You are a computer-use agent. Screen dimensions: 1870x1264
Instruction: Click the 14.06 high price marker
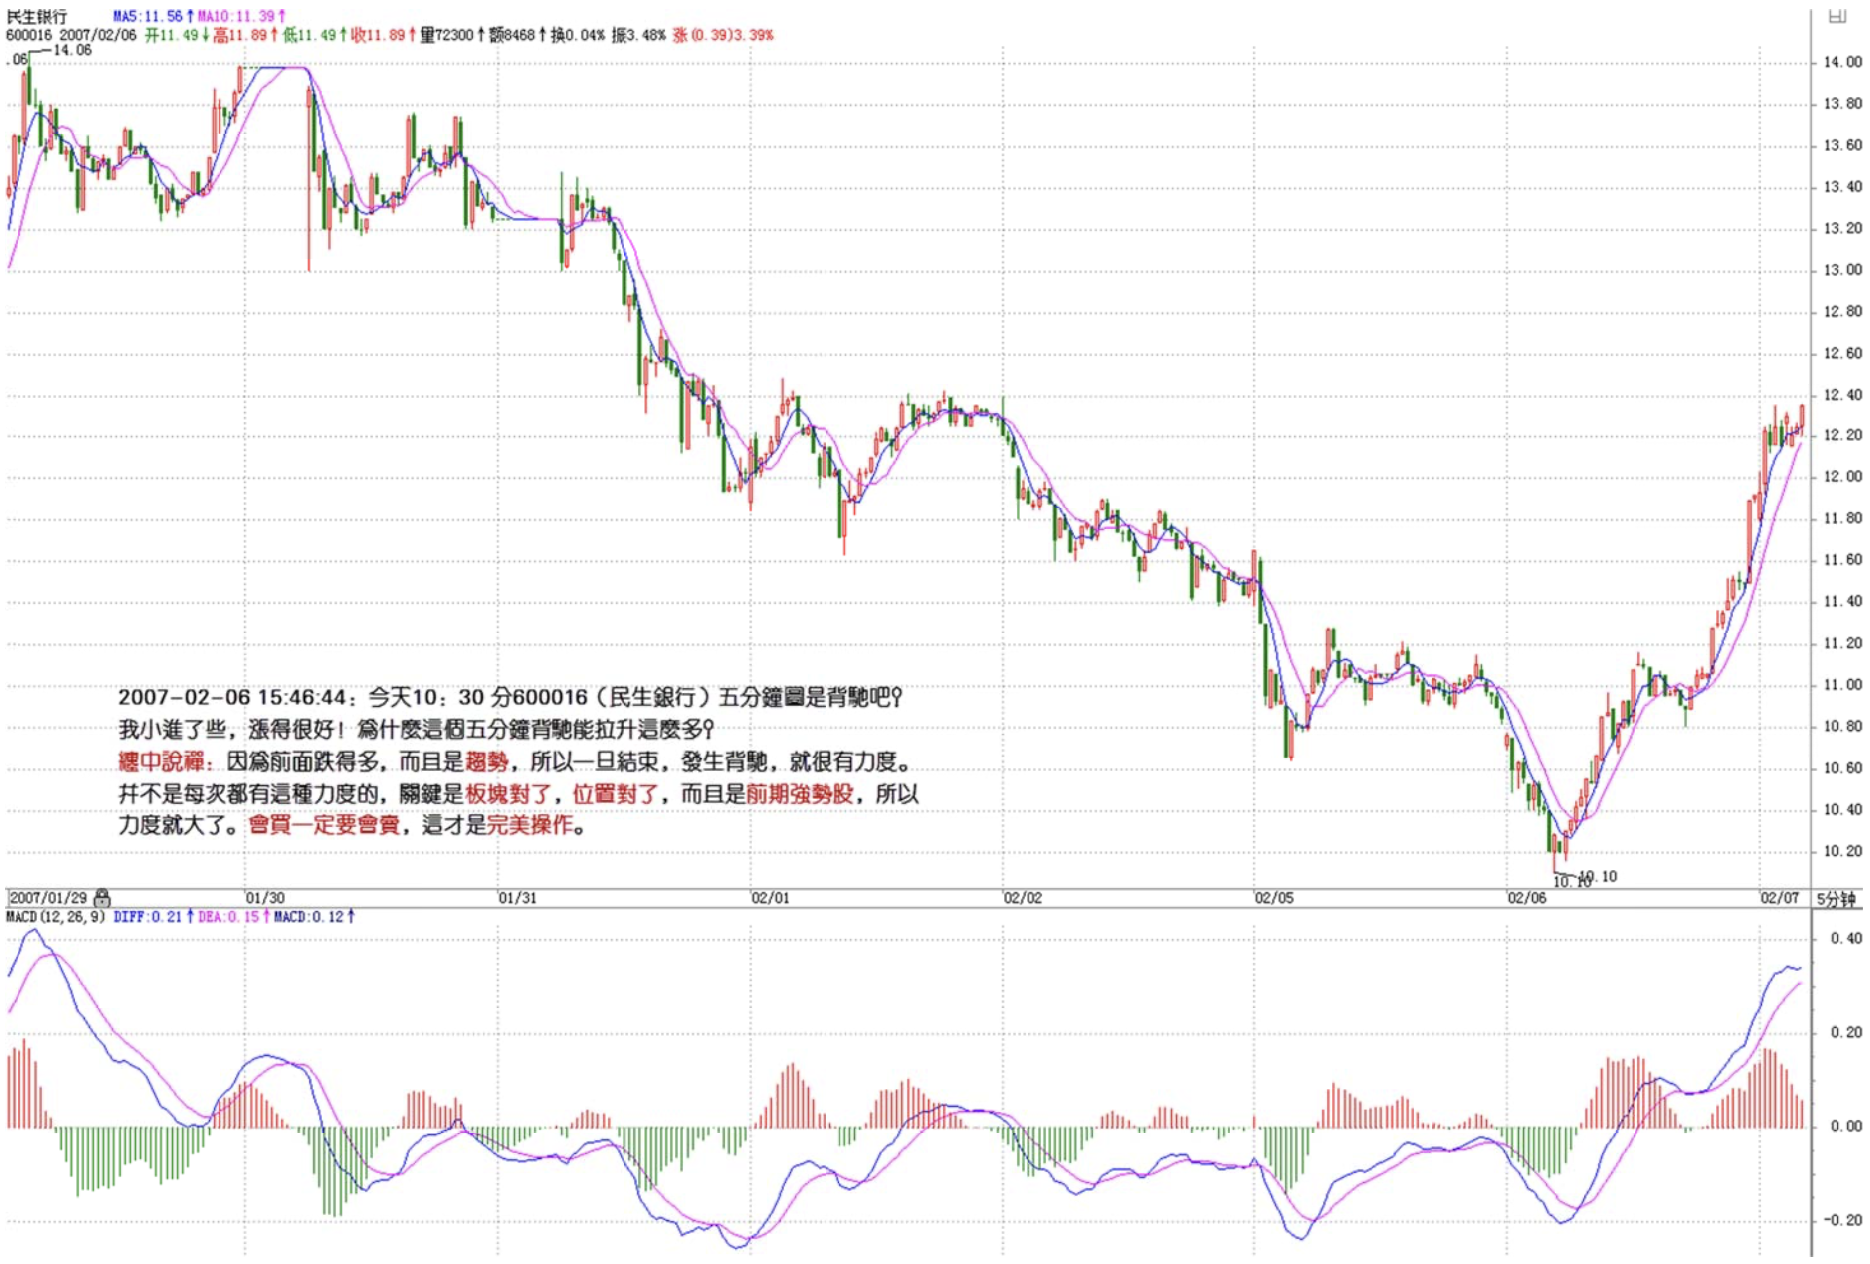click(x=71, y=50)
